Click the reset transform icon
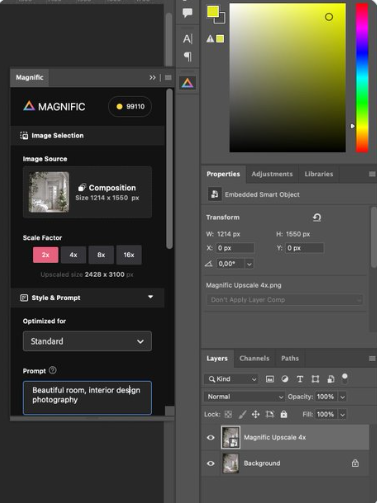 click(317, 218)
